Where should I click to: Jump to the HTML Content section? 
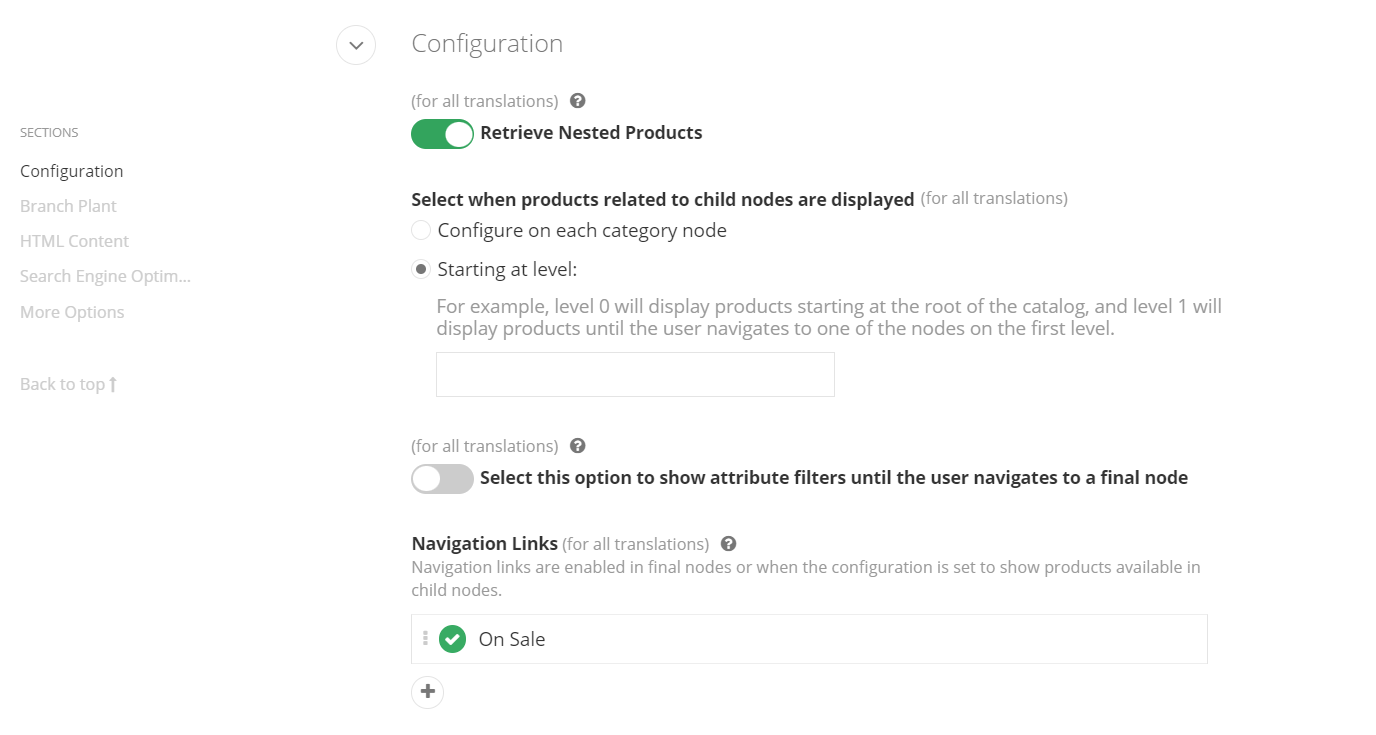[x=74, y=241]
